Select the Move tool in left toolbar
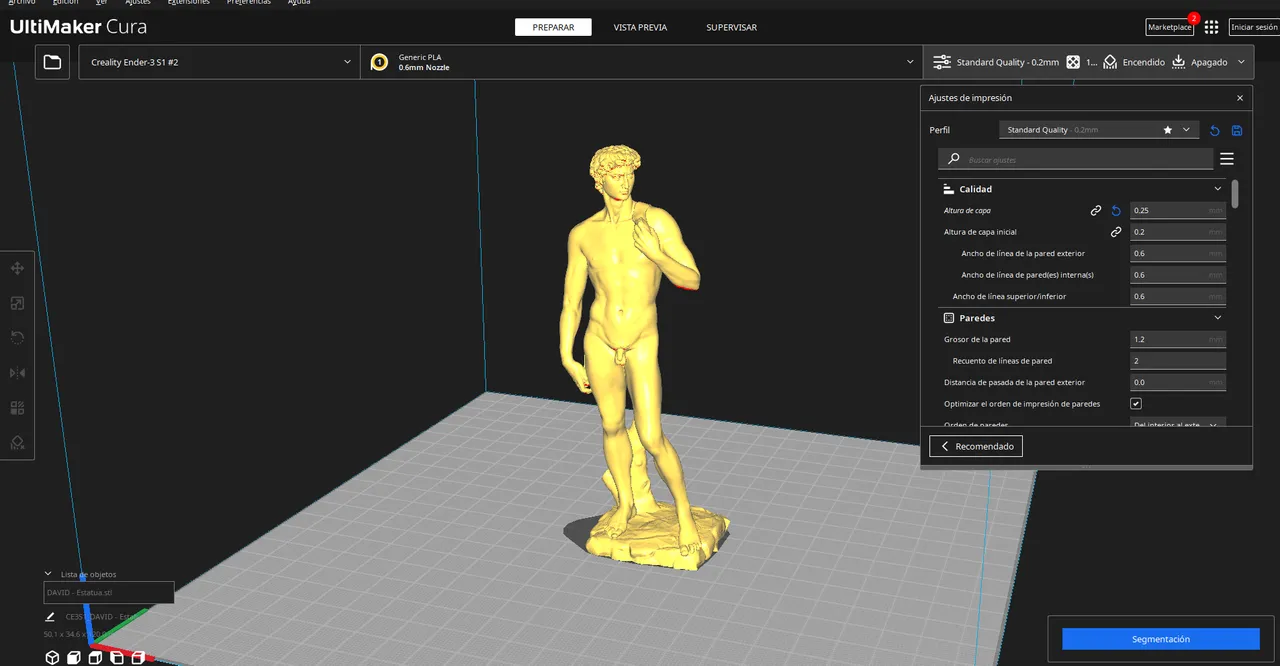 [x=17, y=268]
